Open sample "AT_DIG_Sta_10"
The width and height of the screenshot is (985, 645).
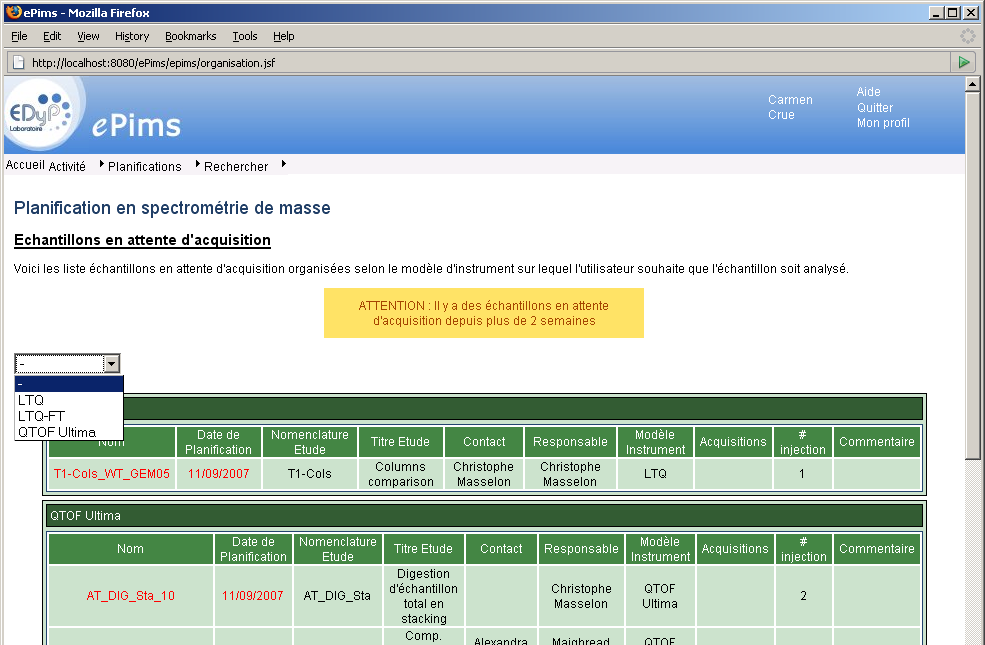(x=128, y=595)
